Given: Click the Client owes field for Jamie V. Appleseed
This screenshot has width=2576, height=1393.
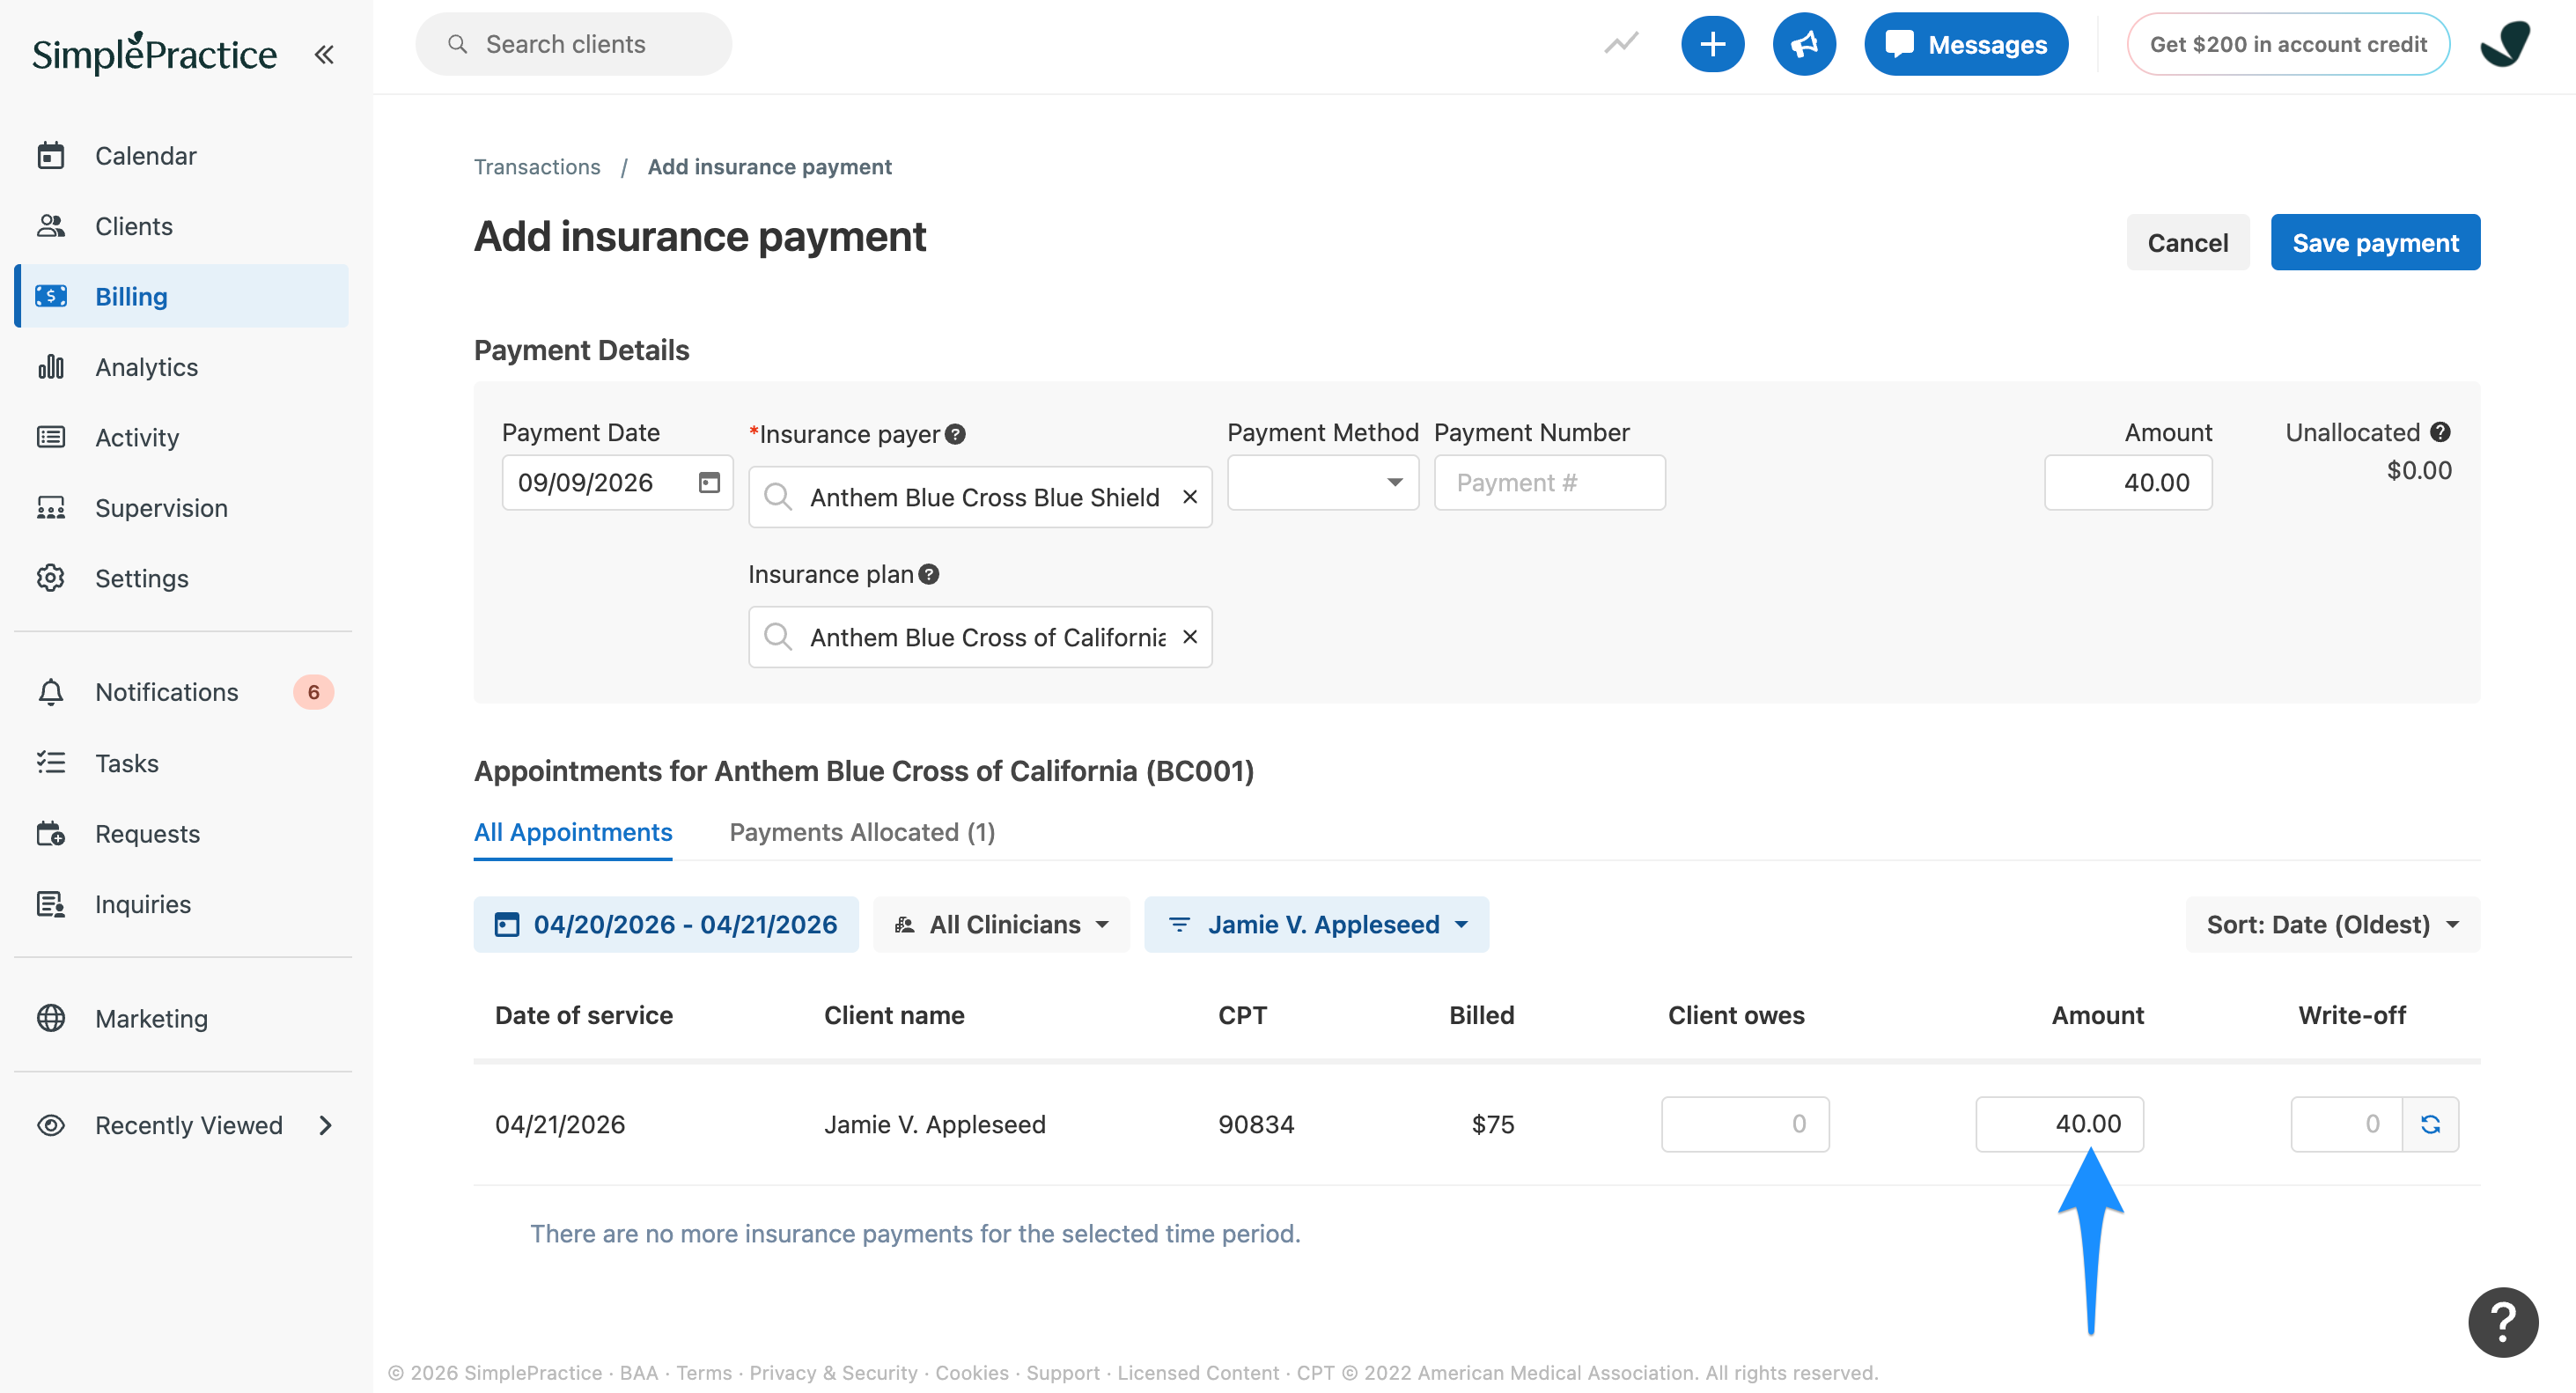Looking at the screenshot, I should (1745, 1124).
